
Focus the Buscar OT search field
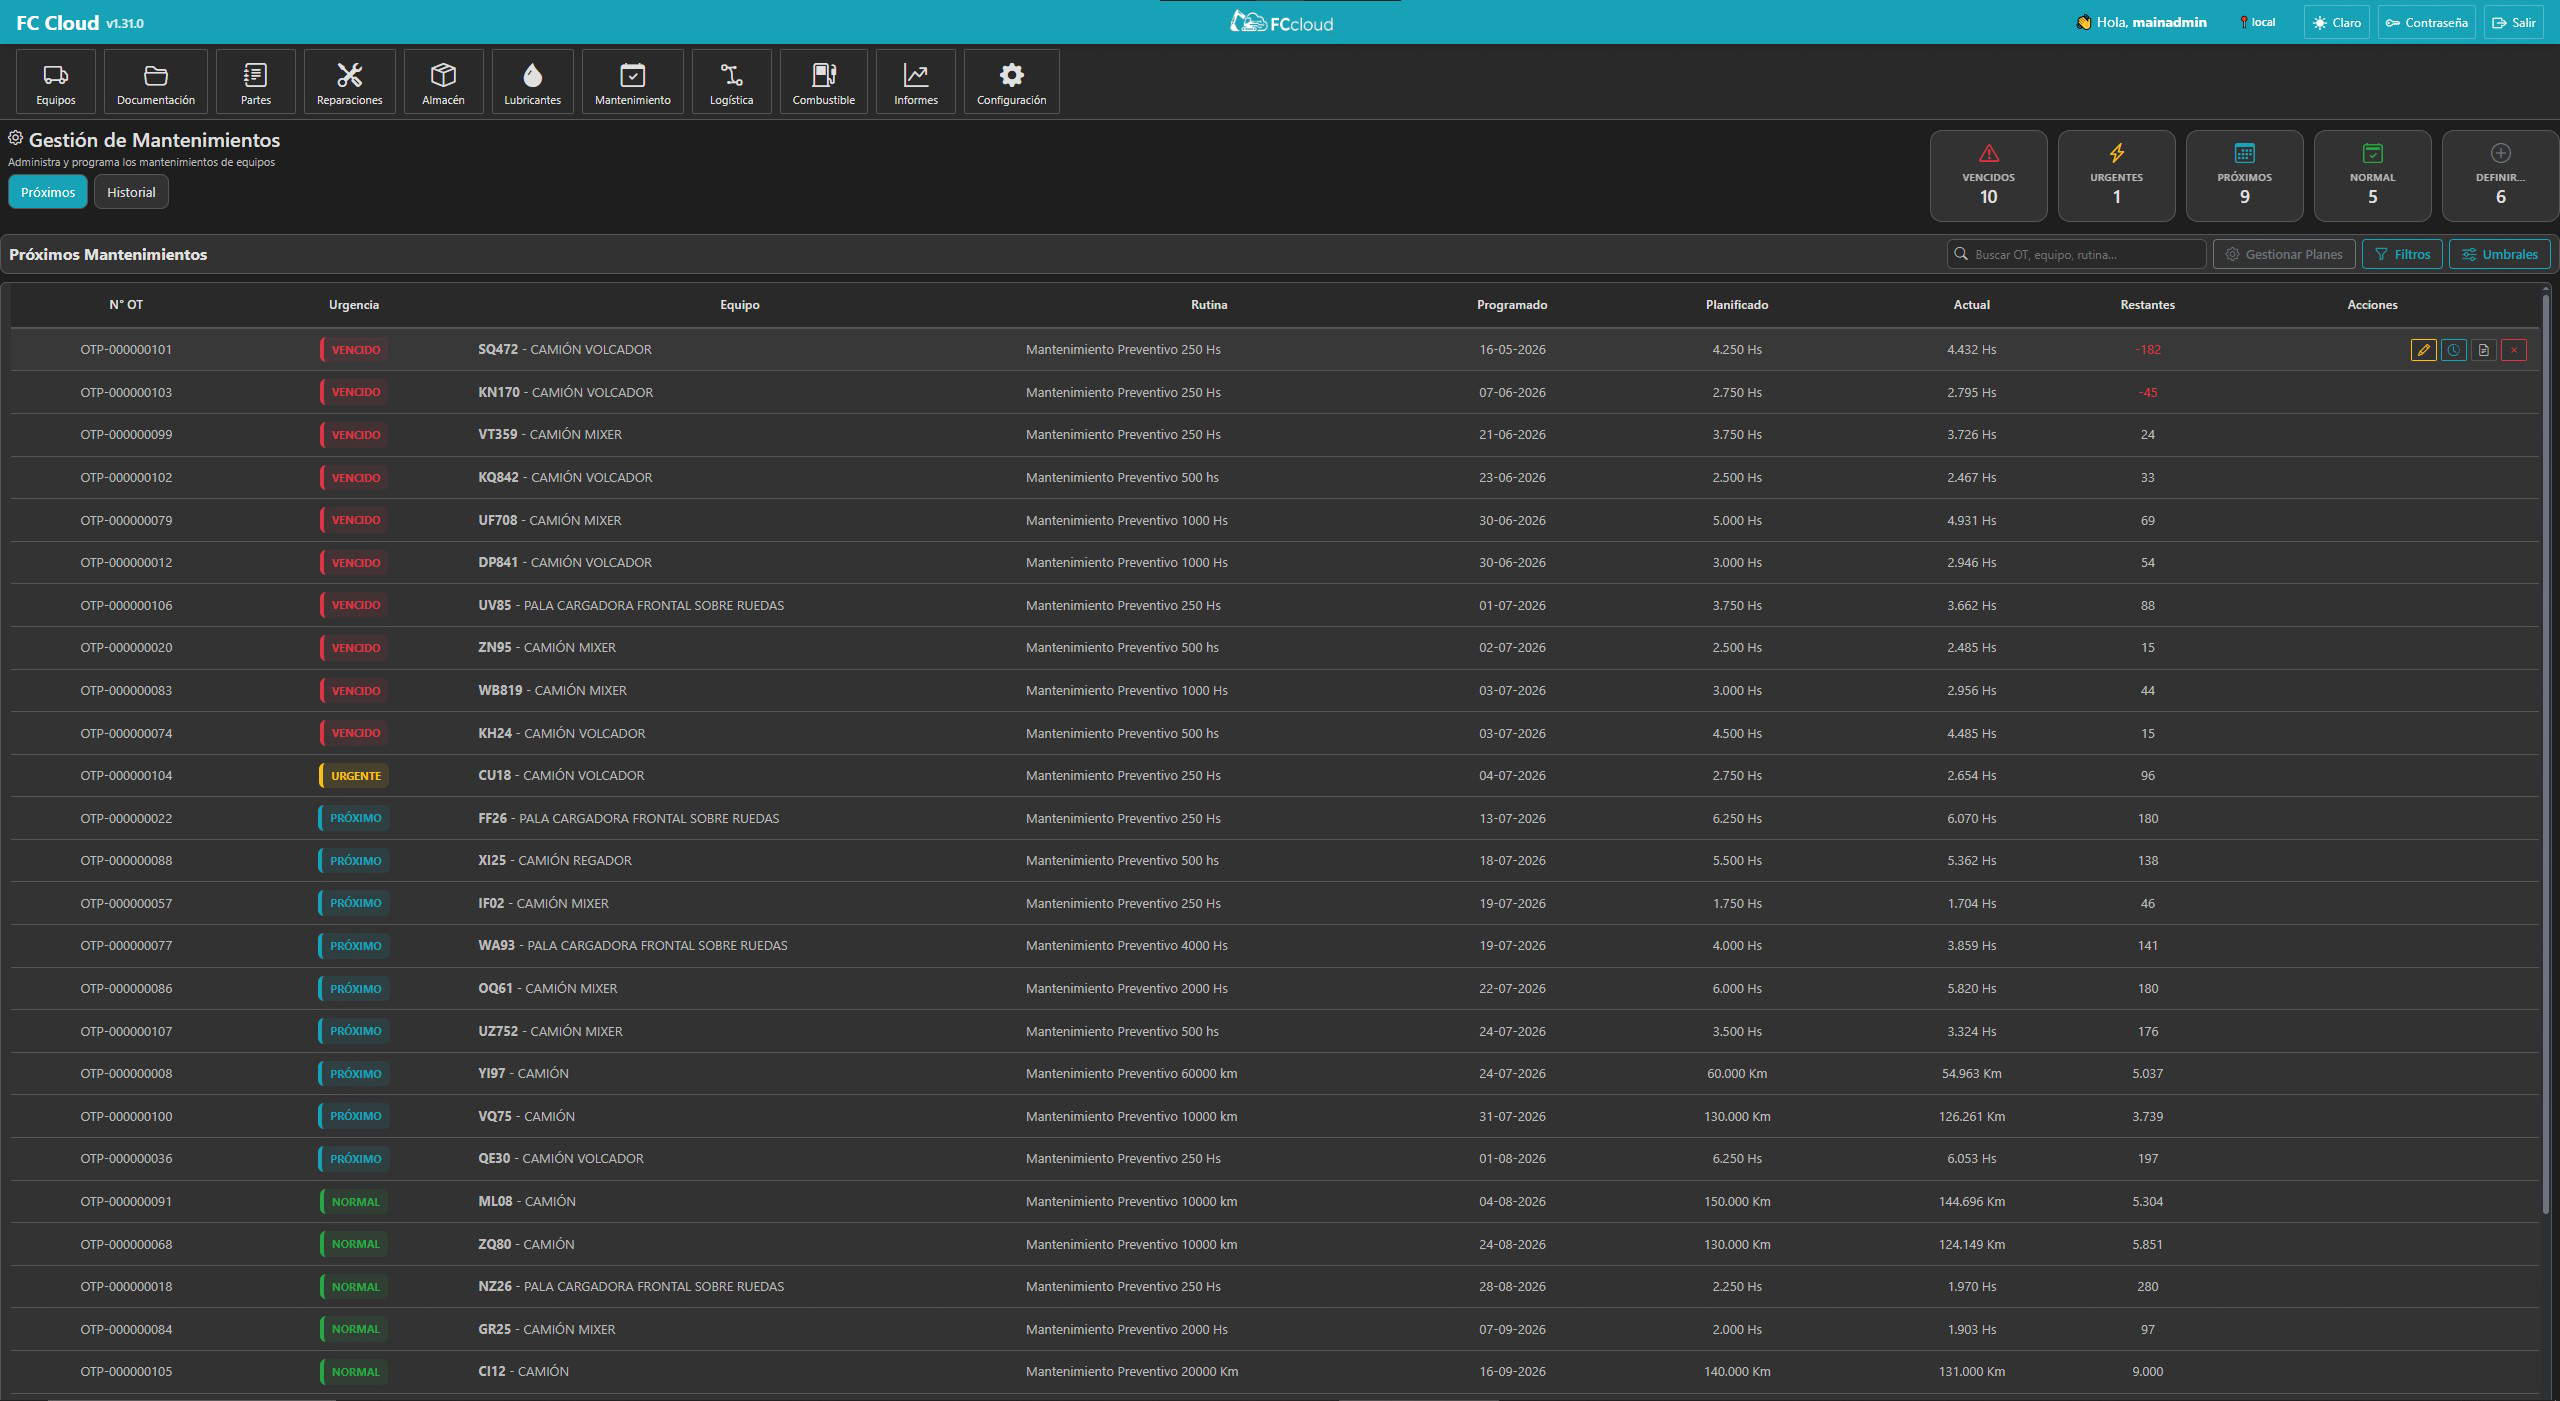[x=2076, y=254]
